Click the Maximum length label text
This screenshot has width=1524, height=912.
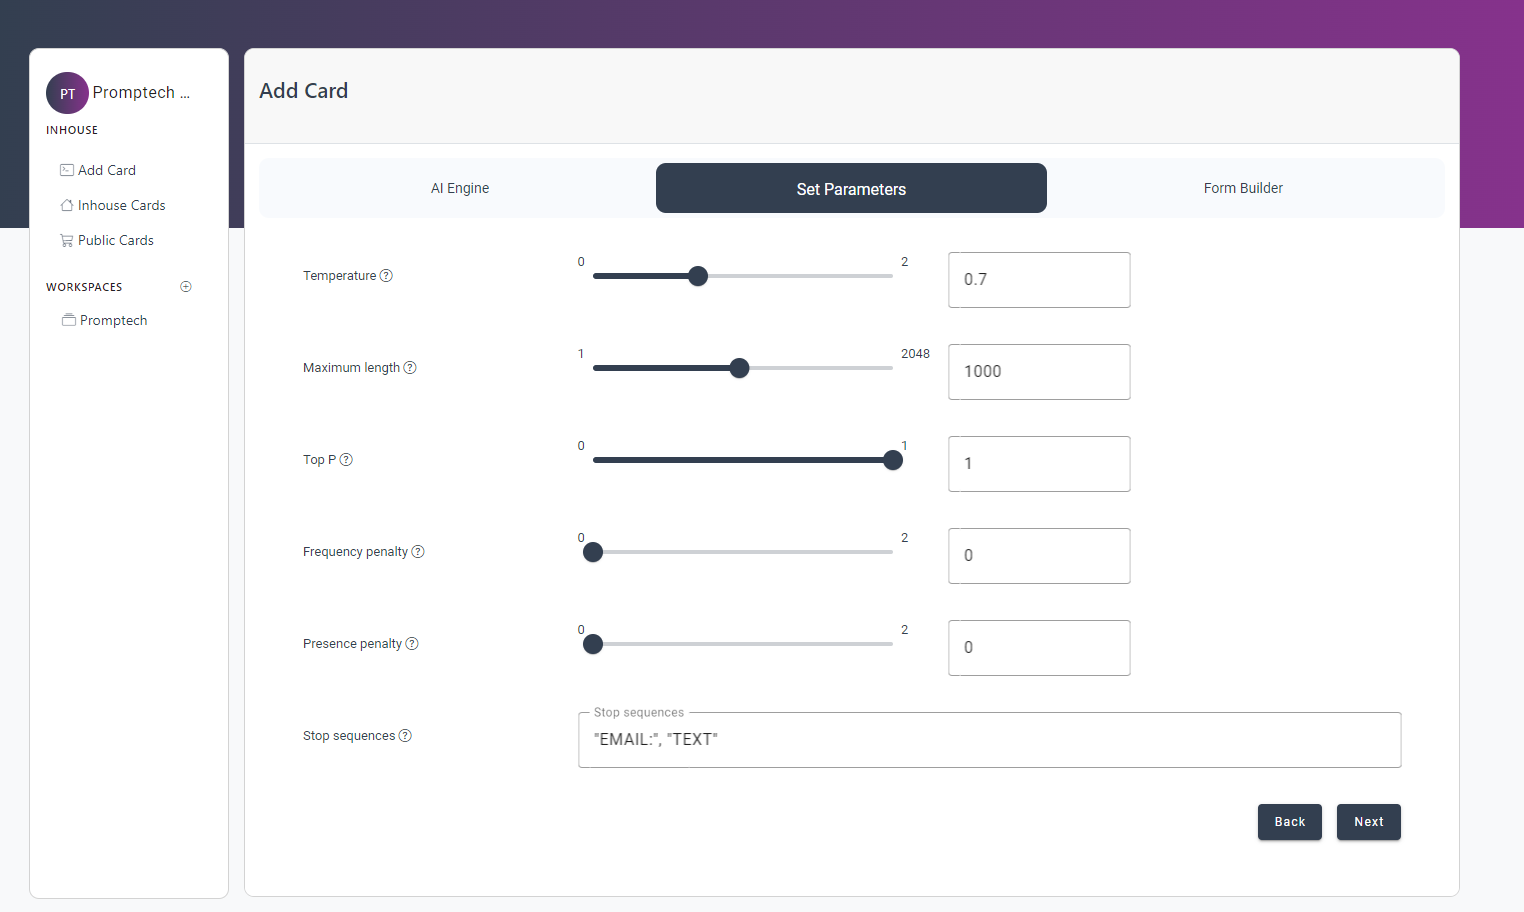click(x=351, y=368)
